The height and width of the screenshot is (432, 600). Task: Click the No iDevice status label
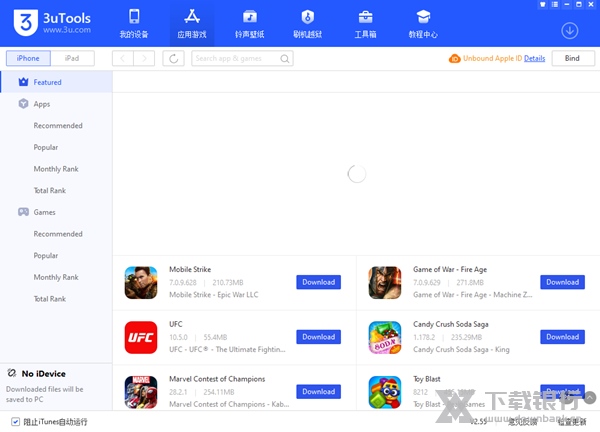click(x=43, y=373)
